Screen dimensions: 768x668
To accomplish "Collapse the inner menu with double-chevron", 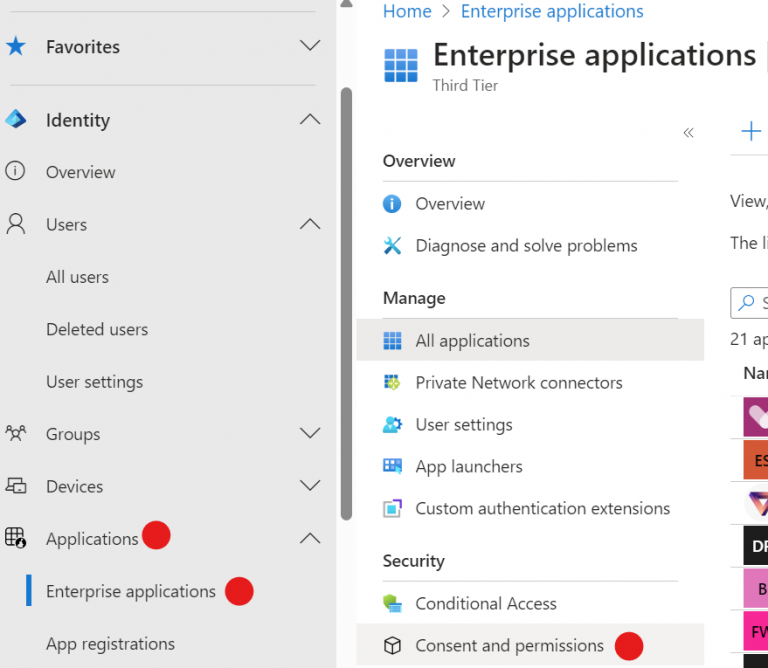I will [x=688, y=133].
